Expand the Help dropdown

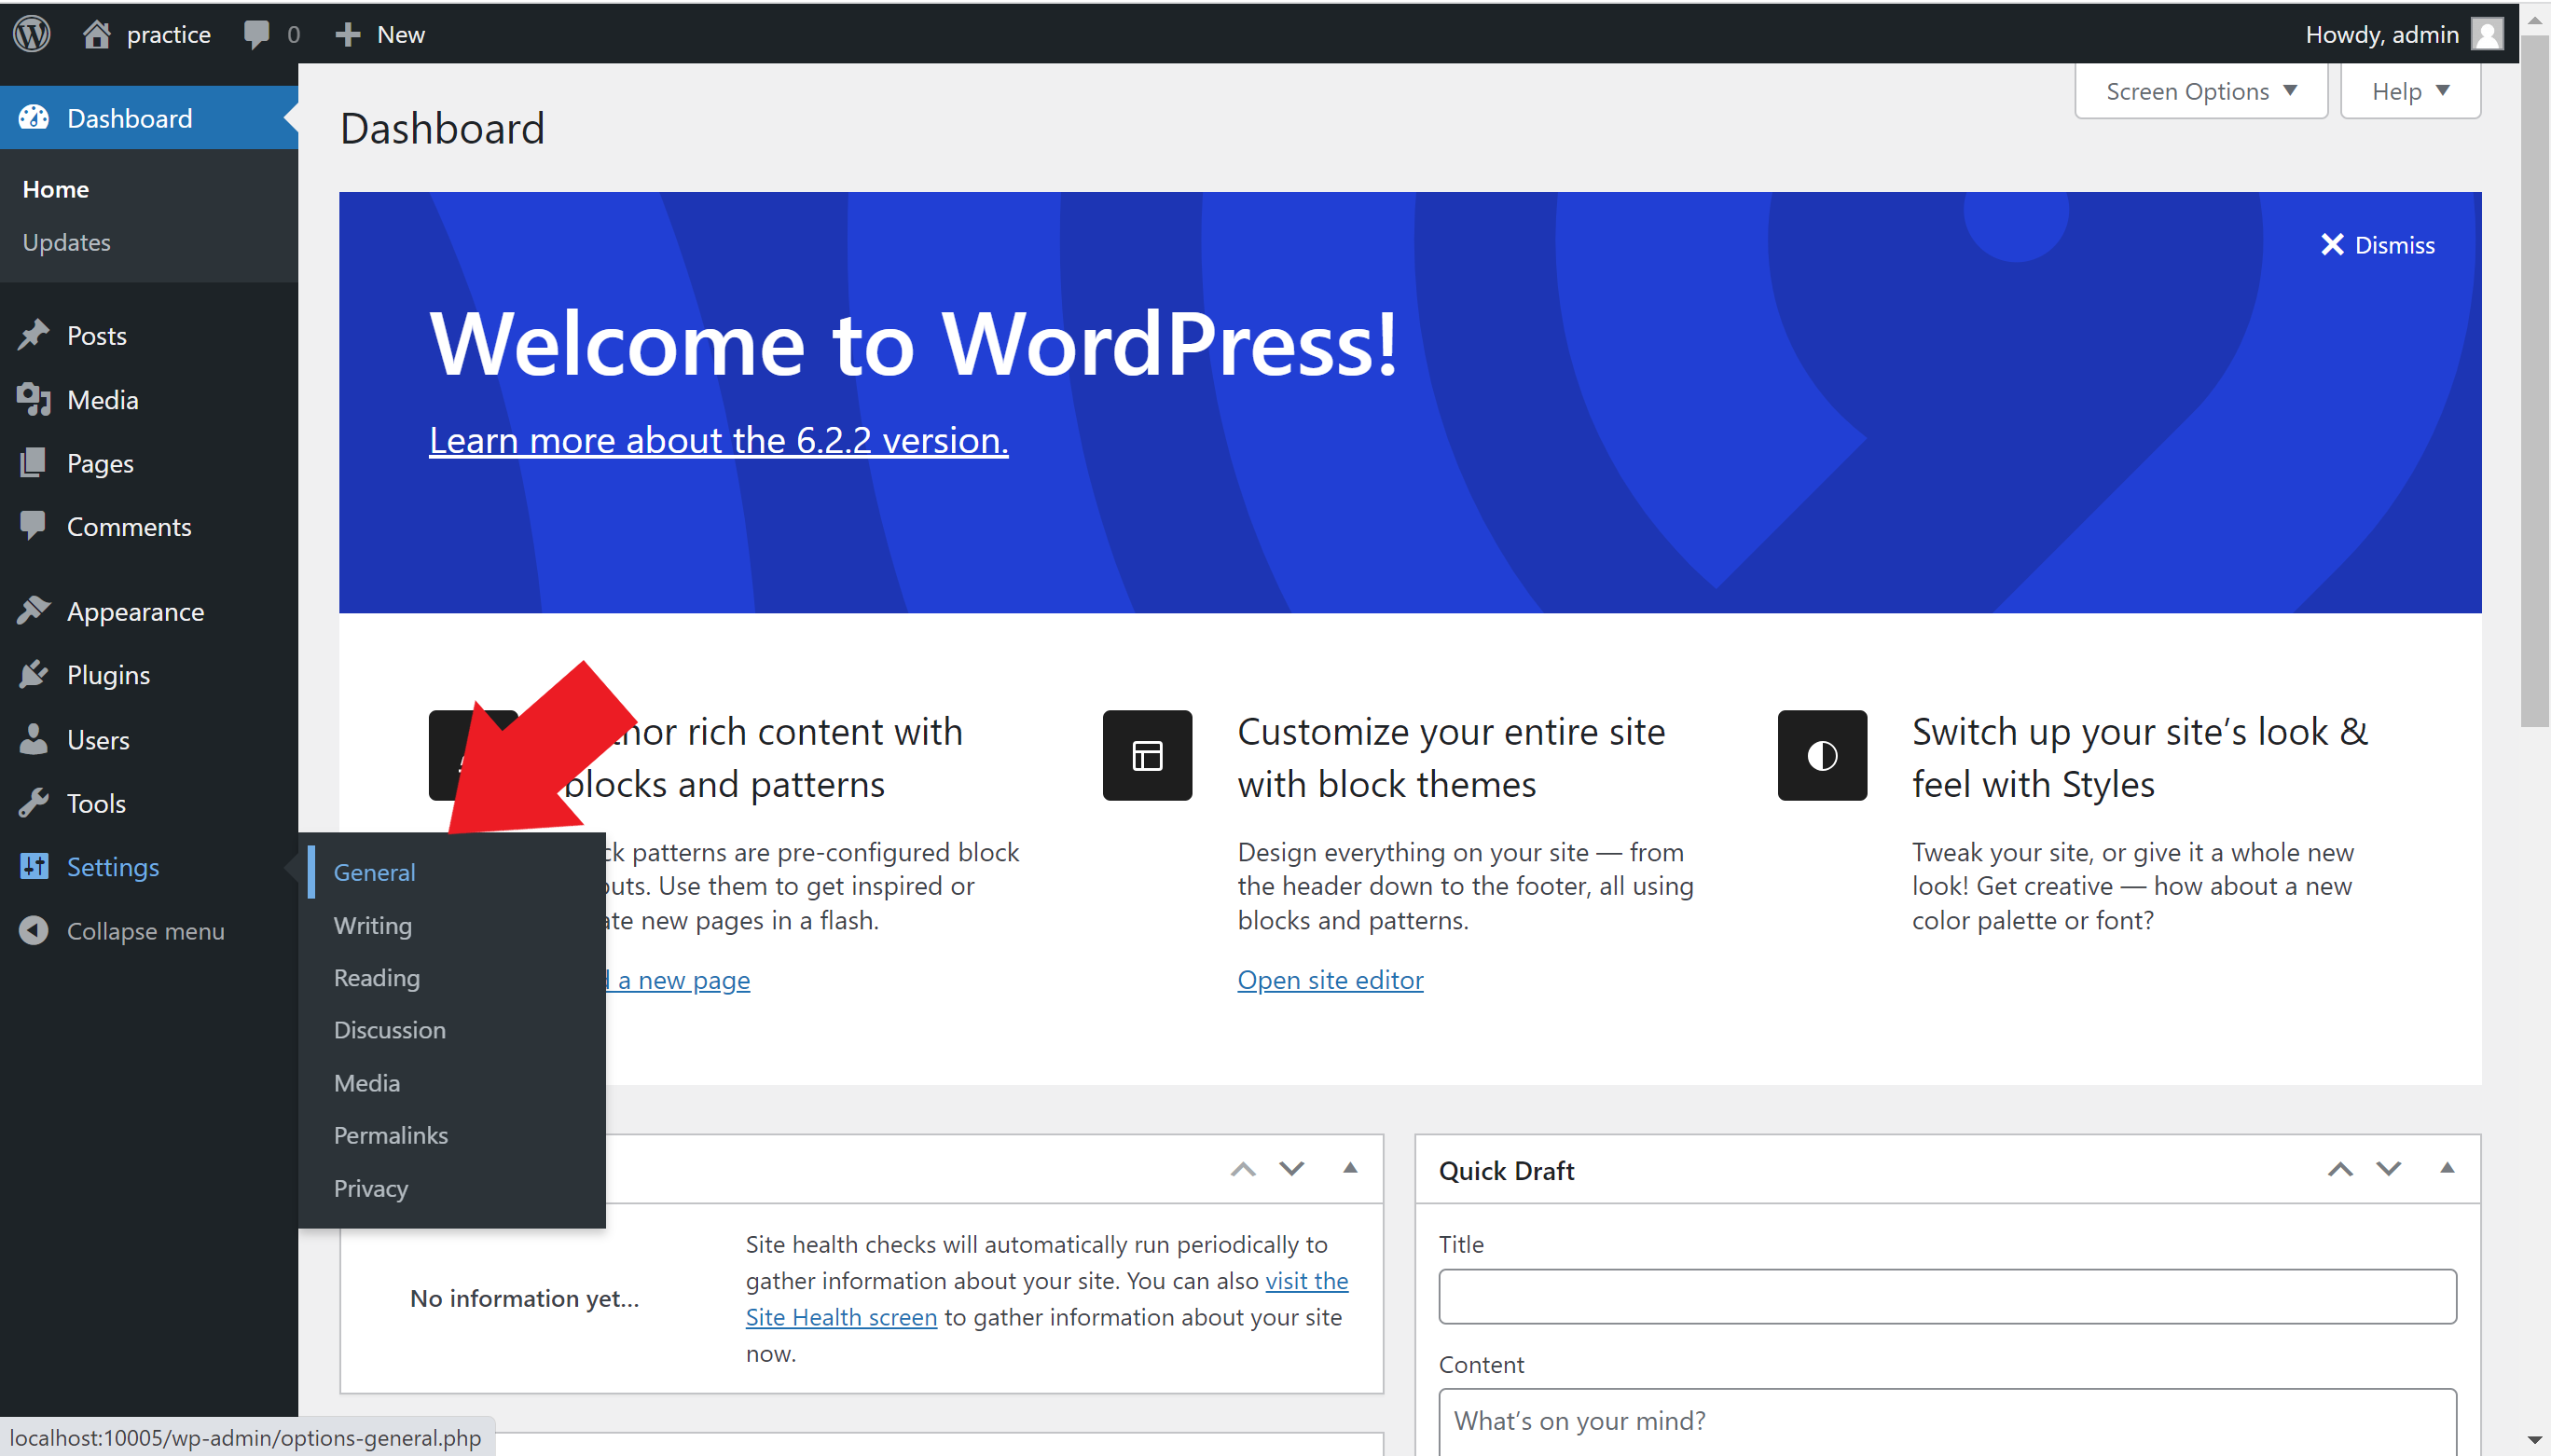(2410, 91)
